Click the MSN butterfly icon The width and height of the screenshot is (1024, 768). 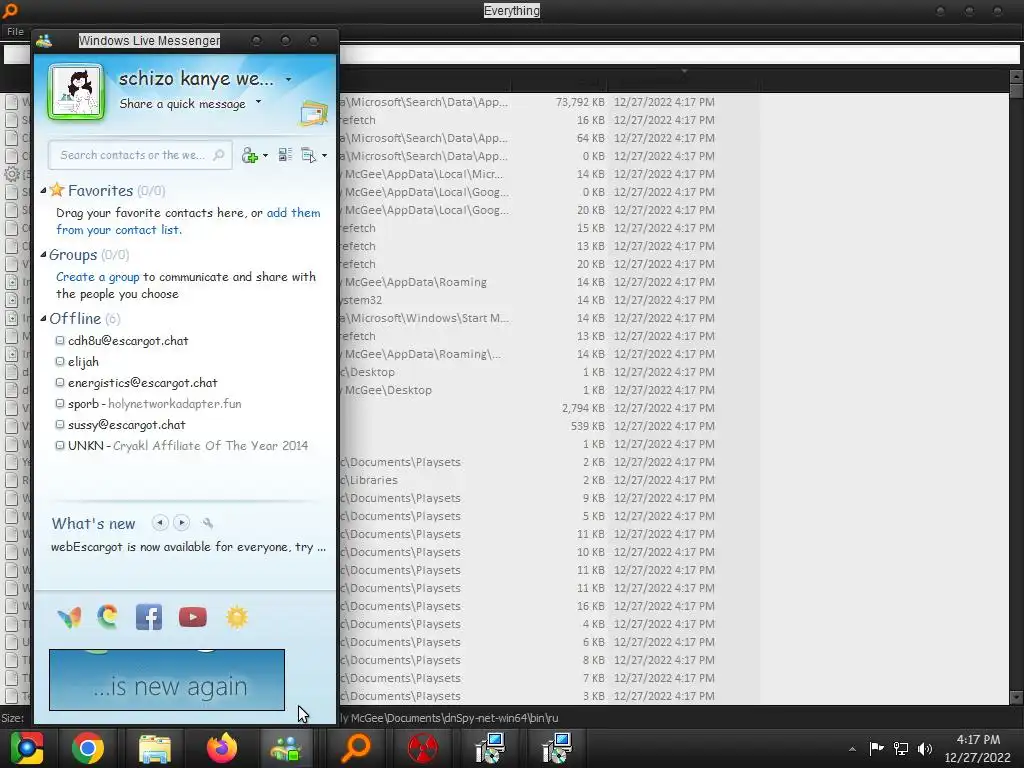[69, 617]
